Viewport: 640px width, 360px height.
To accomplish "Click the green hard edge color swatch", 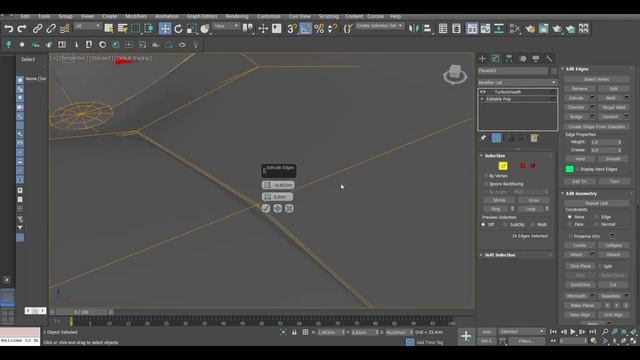I will click(x=569, y=169).
